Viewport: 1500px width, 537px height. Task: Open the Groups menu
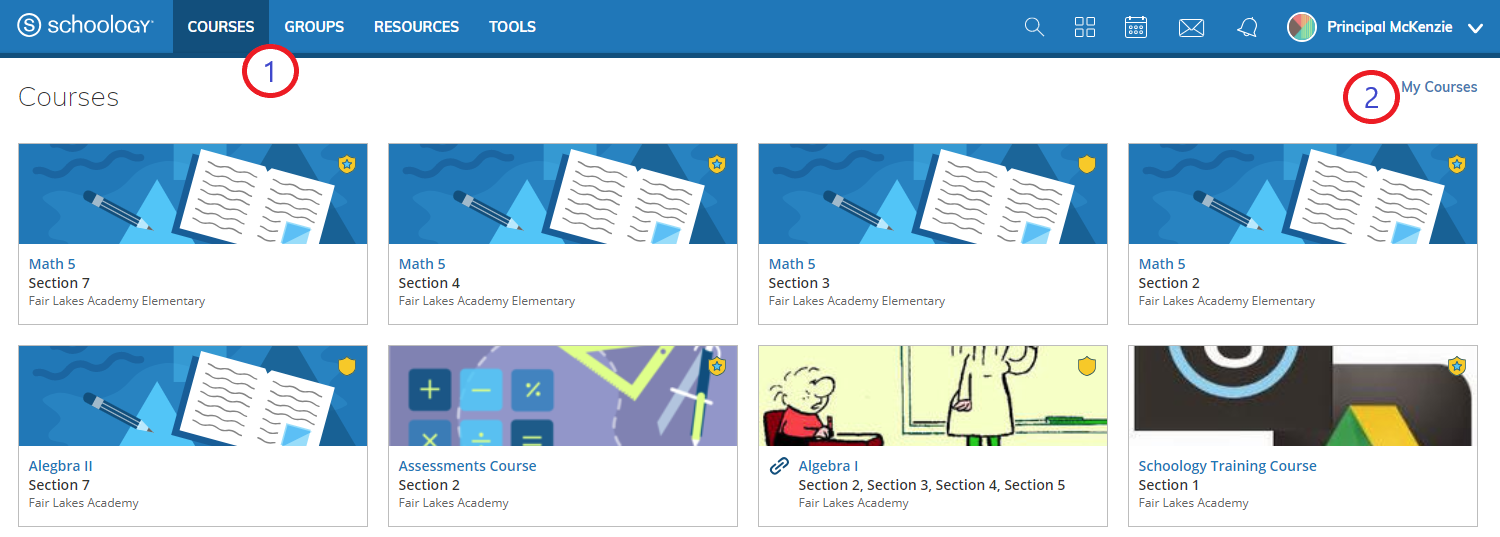coord(314,27)
